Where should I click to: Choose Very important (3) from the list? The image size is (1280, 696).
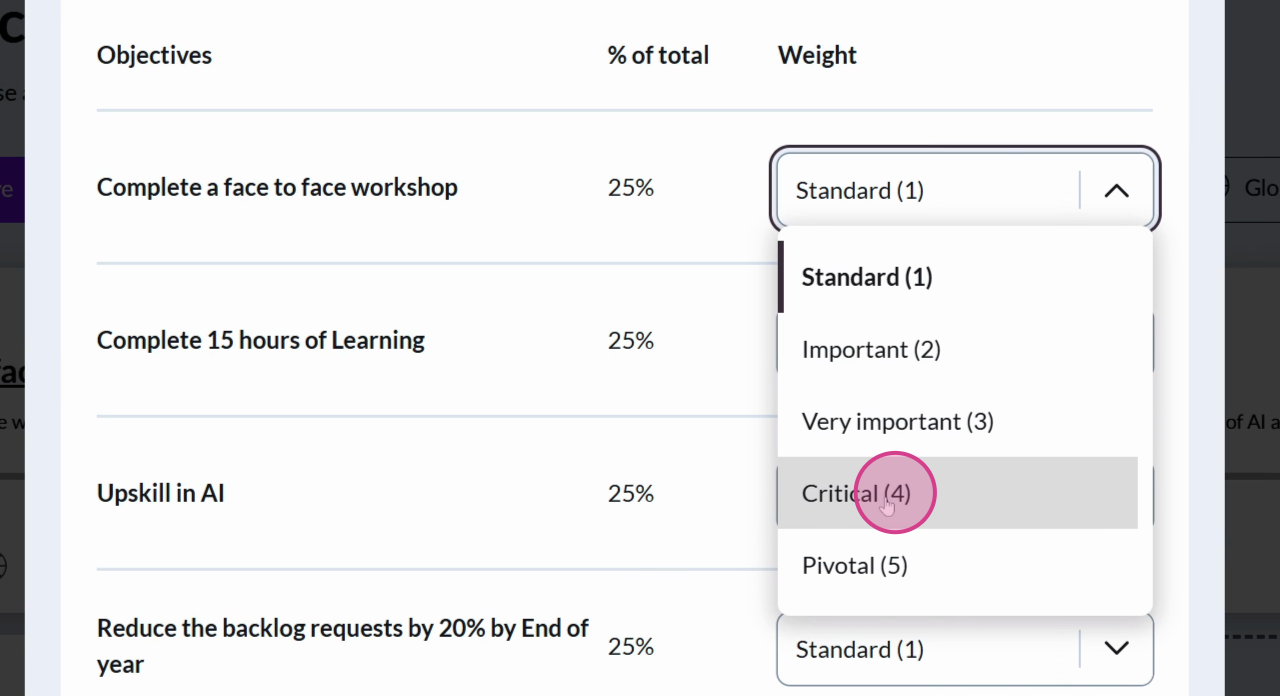pyautogui.click(x=897, y=421)
